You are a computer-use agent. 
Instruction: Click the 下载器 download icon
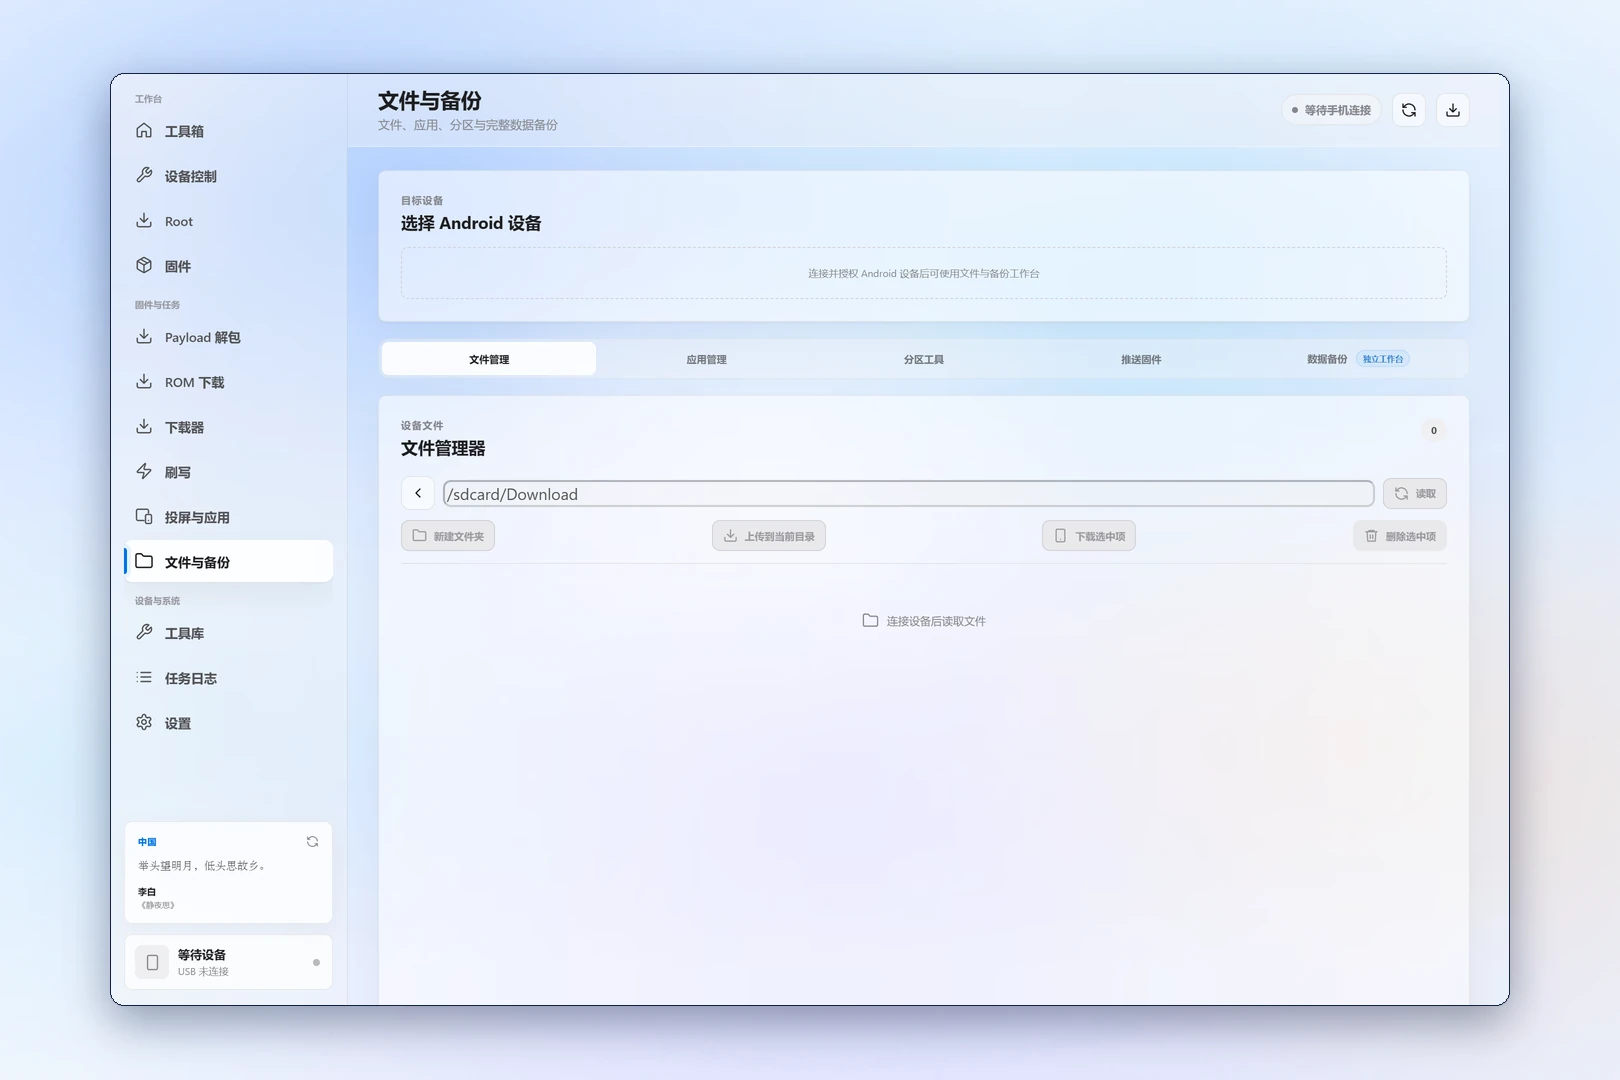(144, 427)
